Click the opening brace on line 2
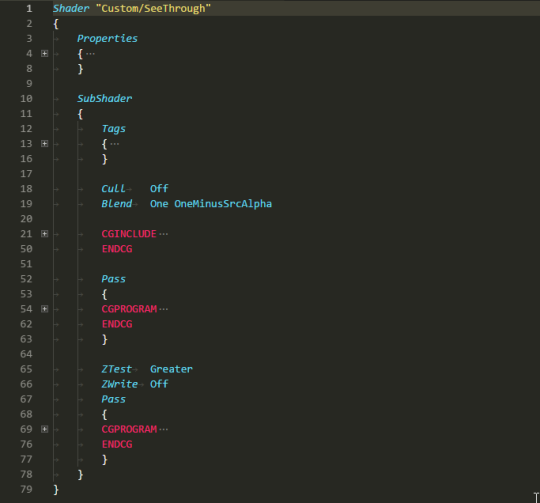 coord(56,24)
